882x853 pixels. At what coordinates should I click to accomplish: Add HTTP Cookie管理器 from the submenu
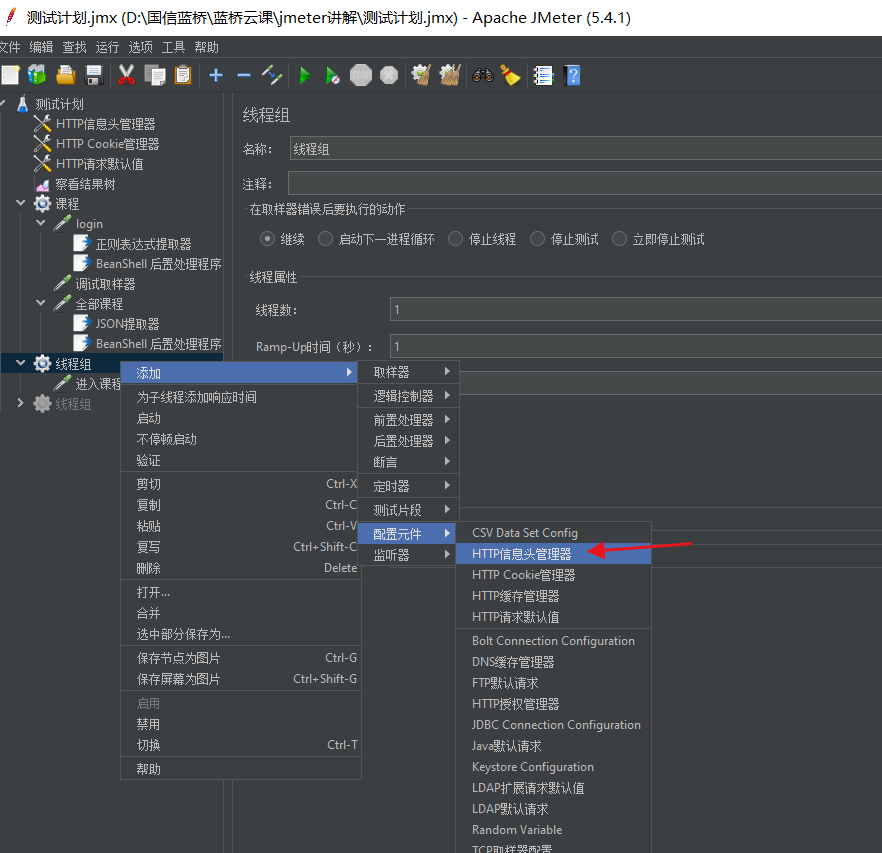click(554, 575)
